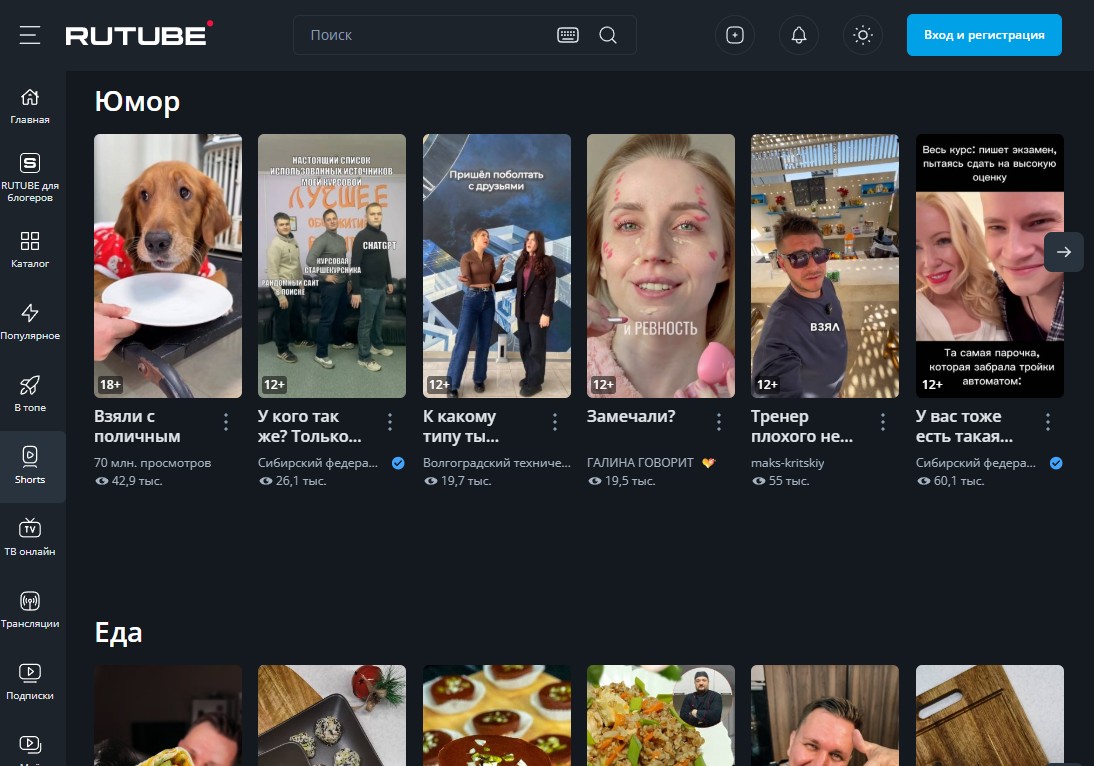Screen dimensions: 1094x766
Task: Click the upload video plus icon
Action: click(735, 35)
